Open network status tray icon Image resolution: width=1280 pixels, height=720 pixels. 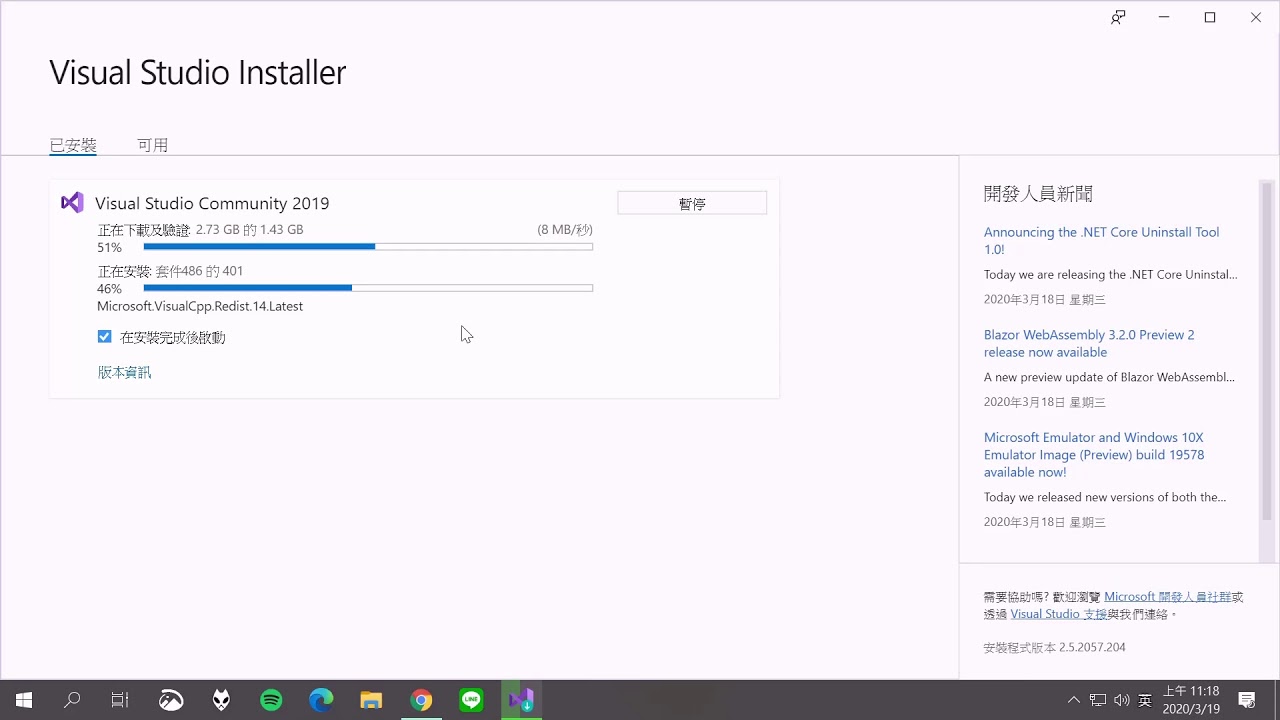1098,700
